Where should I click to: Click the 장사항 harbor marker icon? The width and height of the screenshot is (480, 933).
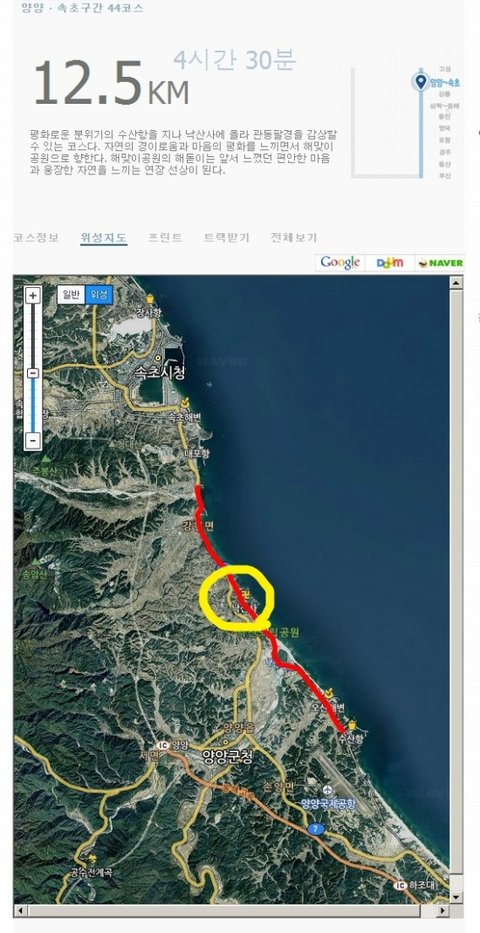(149, 299)
